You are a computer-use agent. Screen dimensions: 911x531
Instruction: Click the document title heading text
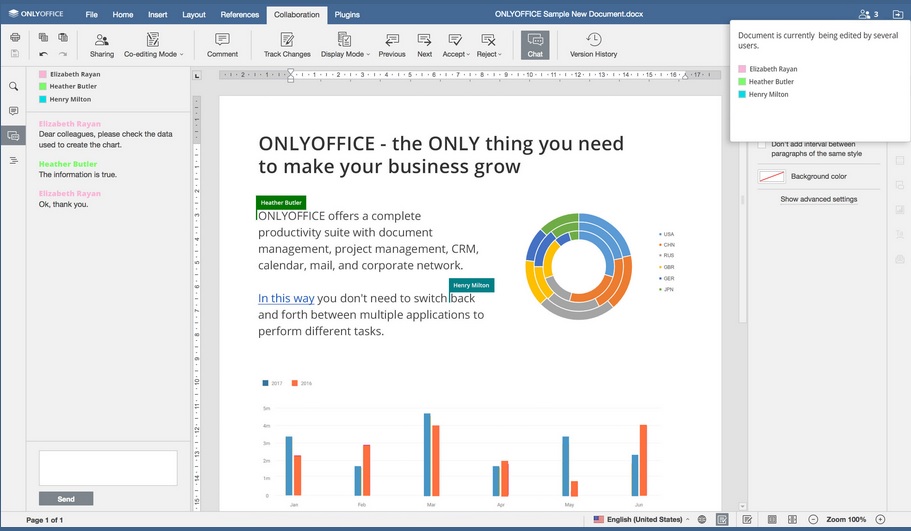pyautogui.click(x=440, y=155)
